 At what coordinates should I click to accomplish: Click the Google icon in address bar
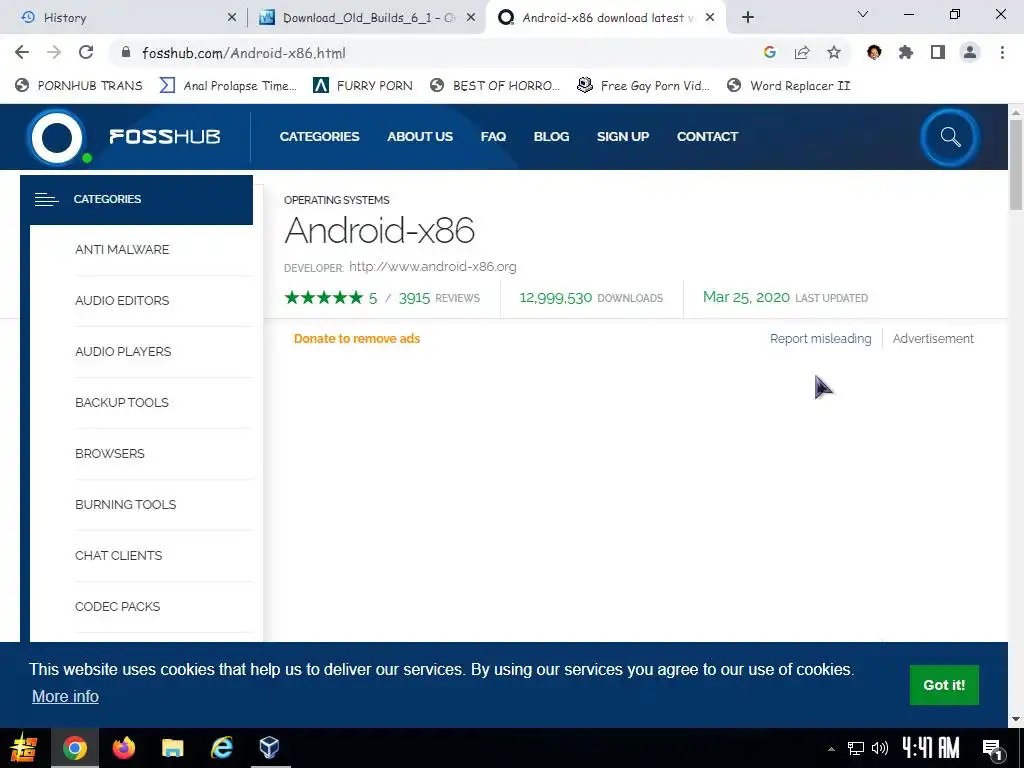(770, 53)
